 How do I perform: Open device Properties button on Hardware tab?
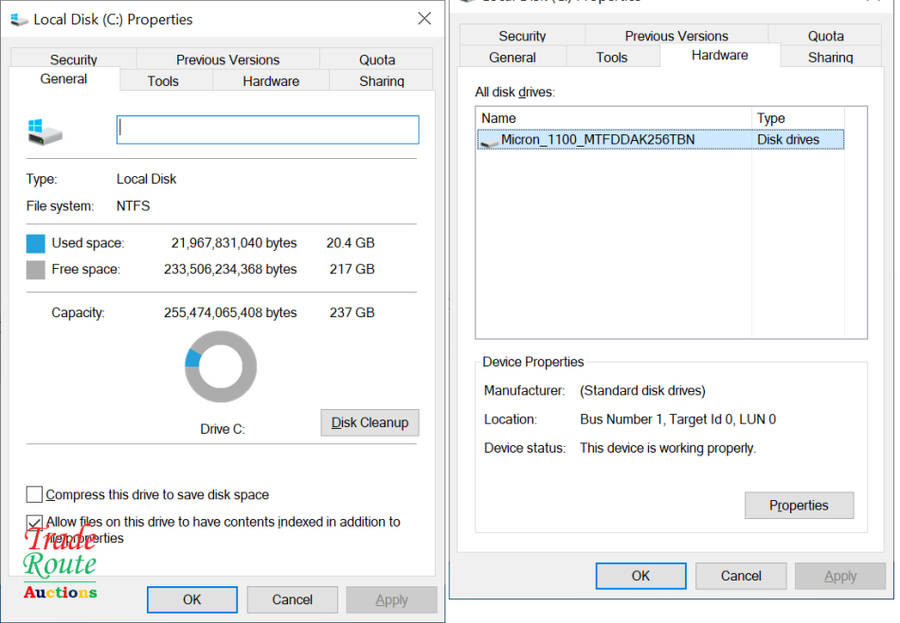tap(799, 505)
